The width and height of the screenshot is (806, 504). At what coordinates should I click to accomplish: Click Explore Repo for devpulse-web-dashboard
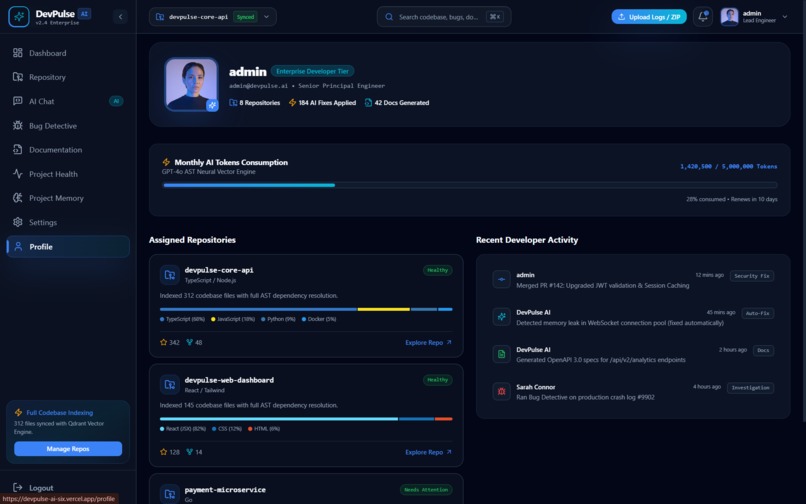coord(428,452)
